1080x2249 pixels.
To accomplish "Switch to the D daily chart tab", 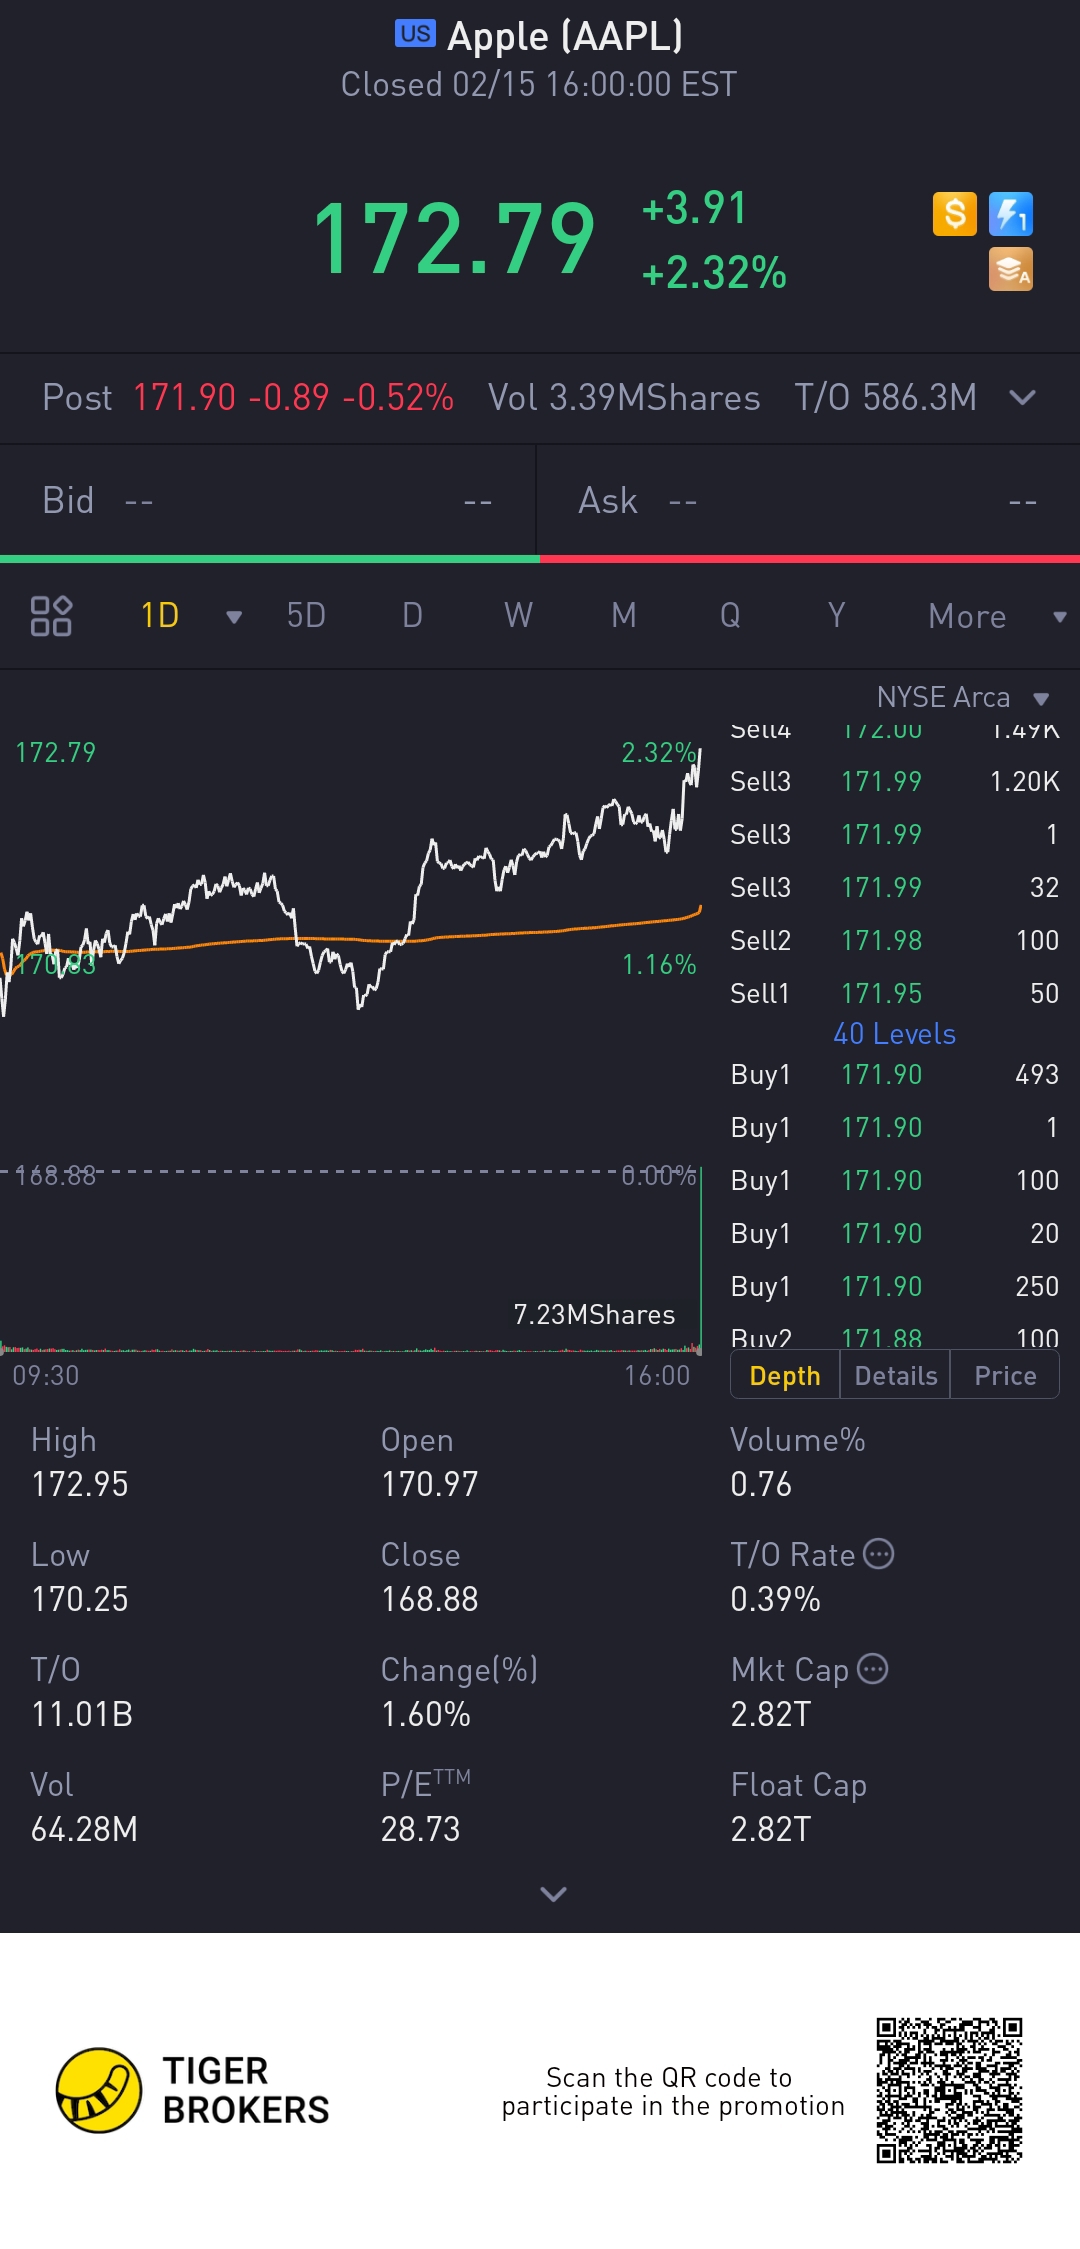I will (x=412, y=616).
